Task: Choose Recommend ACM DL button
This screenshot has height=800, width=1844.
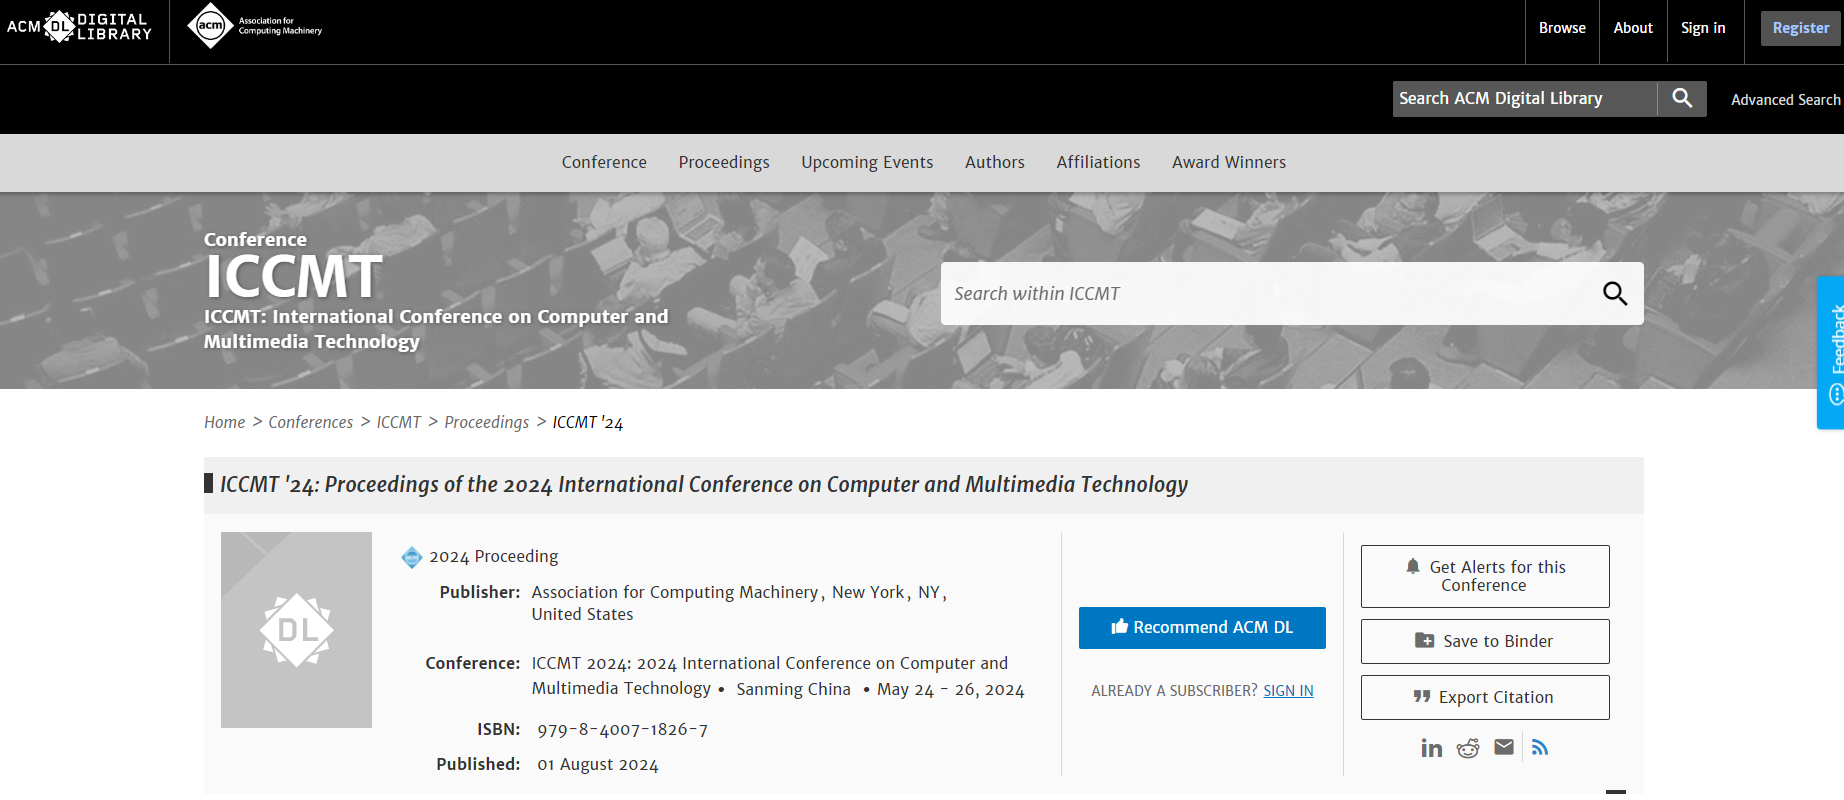Action: [x=1202, y=628]
